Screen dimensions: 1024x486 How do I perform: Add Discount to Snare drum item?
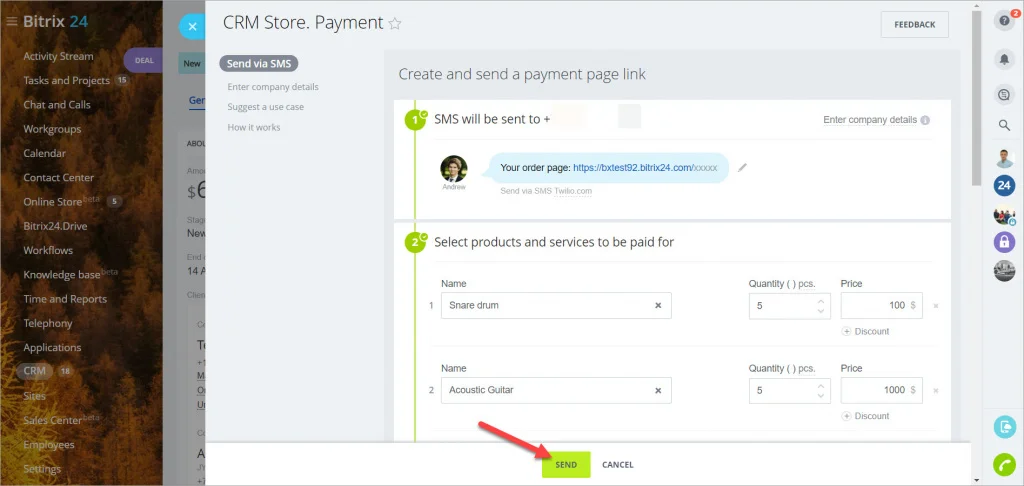(x=866, y=331)
